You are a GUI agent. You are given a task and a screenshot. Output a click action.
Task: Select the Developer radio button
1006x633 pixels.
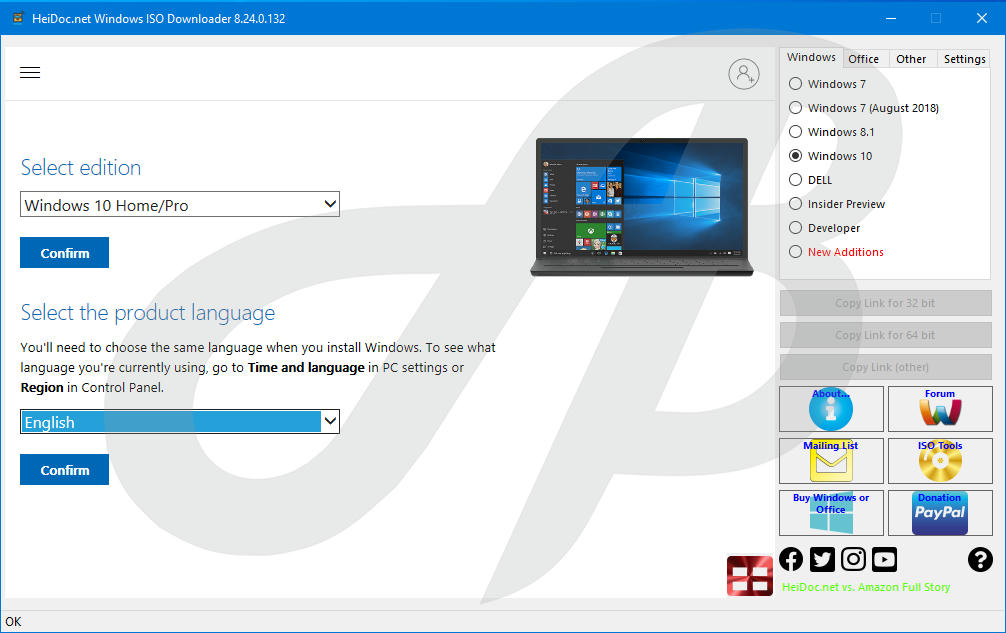click(x=796, y=228)
